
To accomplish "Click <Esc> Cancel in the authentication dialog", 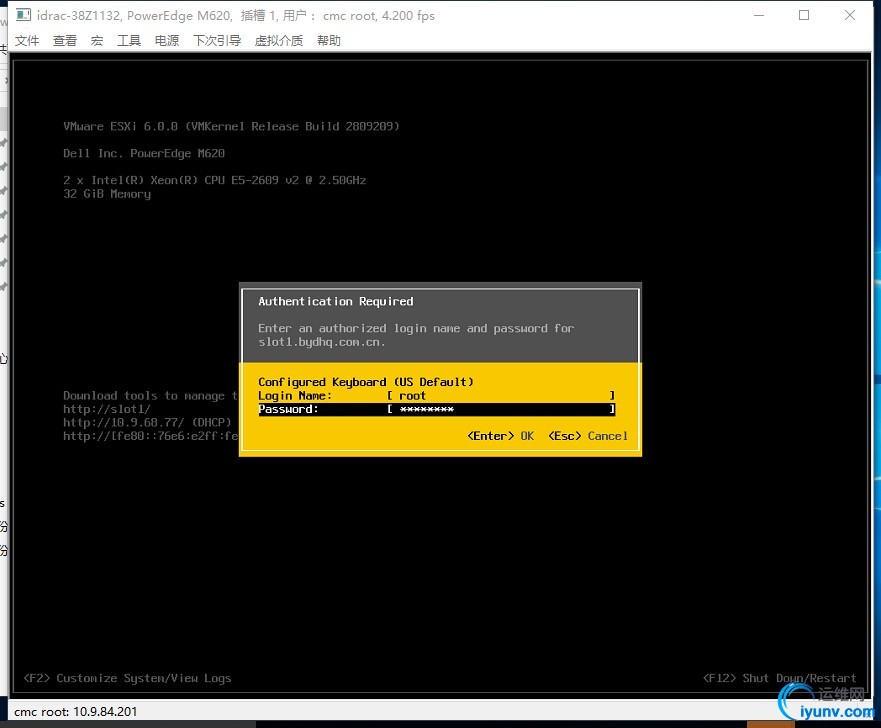I will pyautogui.click(x=588, y=436).
